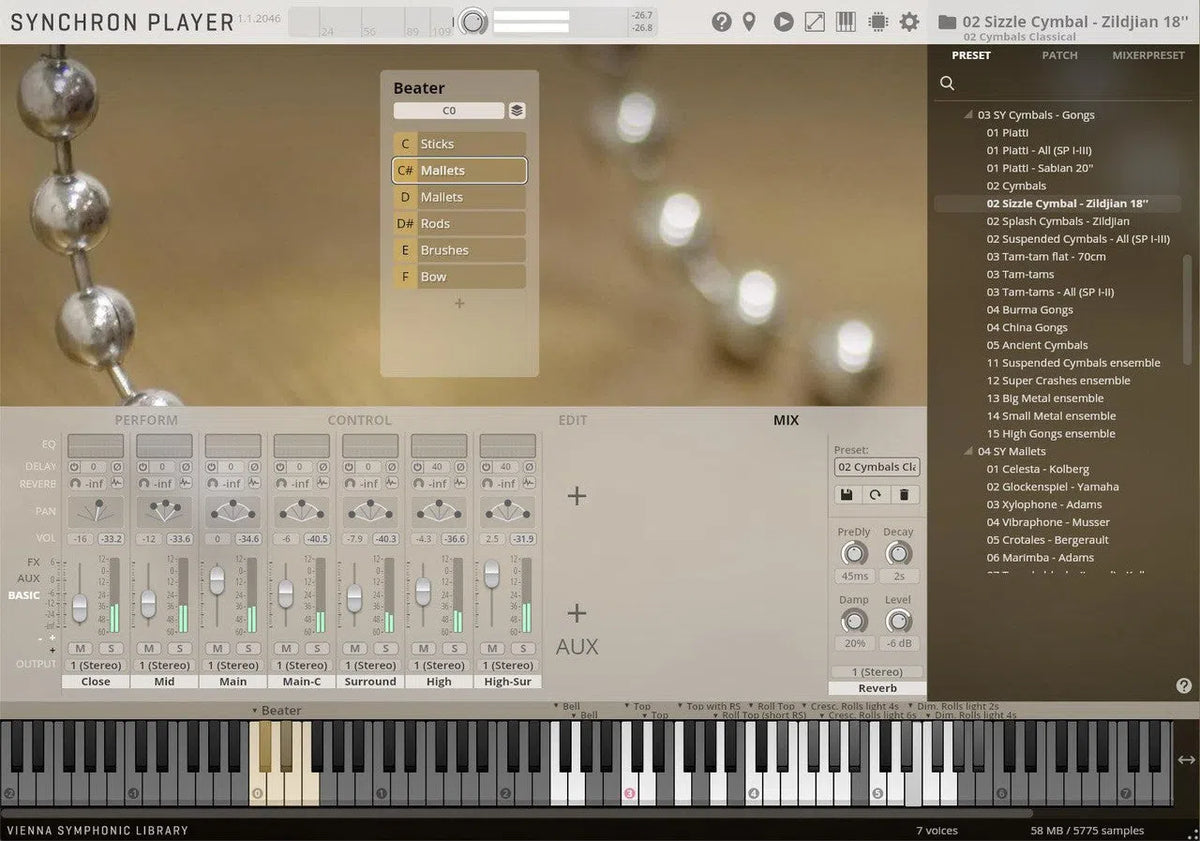This screenshot has height=841, width=1200.
Task: Click the piano keyboard icon in the toolbar
Action: (845, 20)
